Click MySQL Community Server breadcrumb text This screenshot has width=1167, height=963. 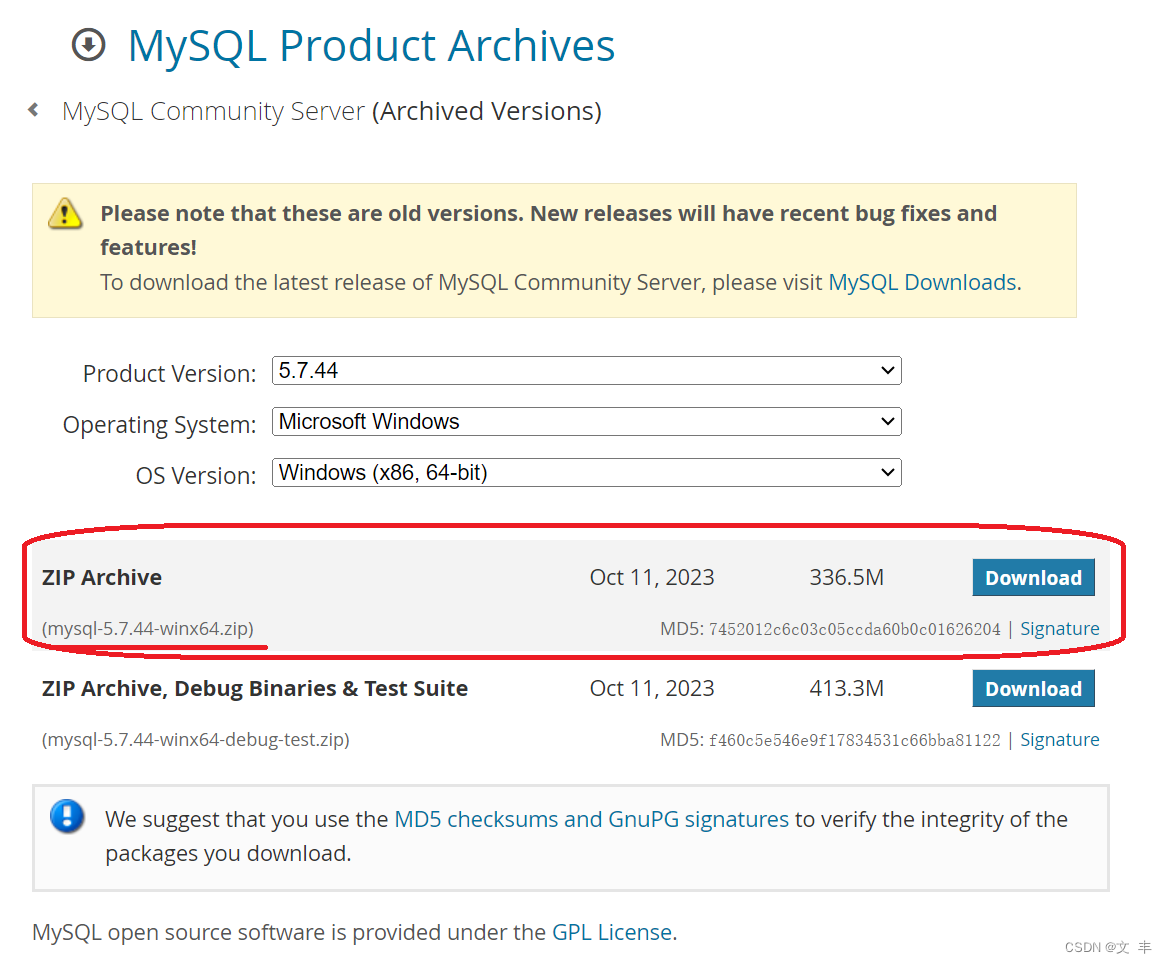tap(213, 111)
